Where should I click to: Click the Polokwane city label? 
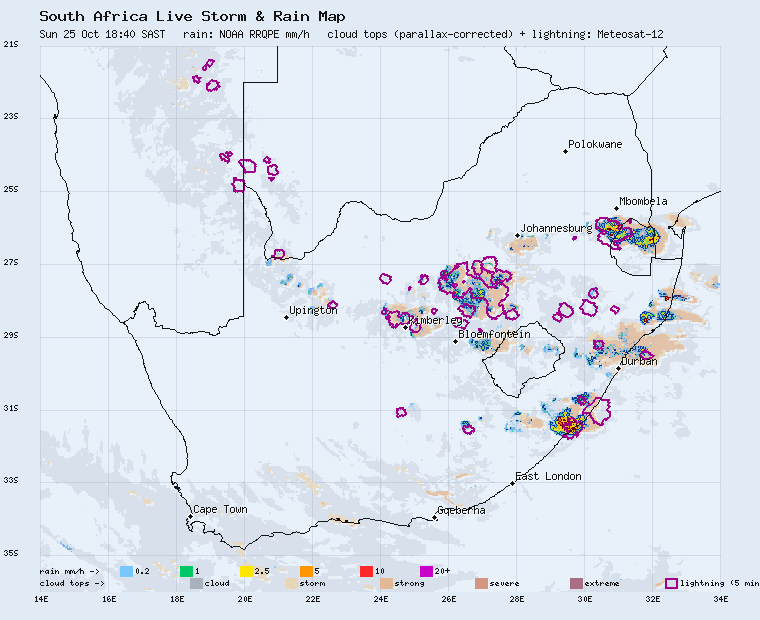point(595,144)
